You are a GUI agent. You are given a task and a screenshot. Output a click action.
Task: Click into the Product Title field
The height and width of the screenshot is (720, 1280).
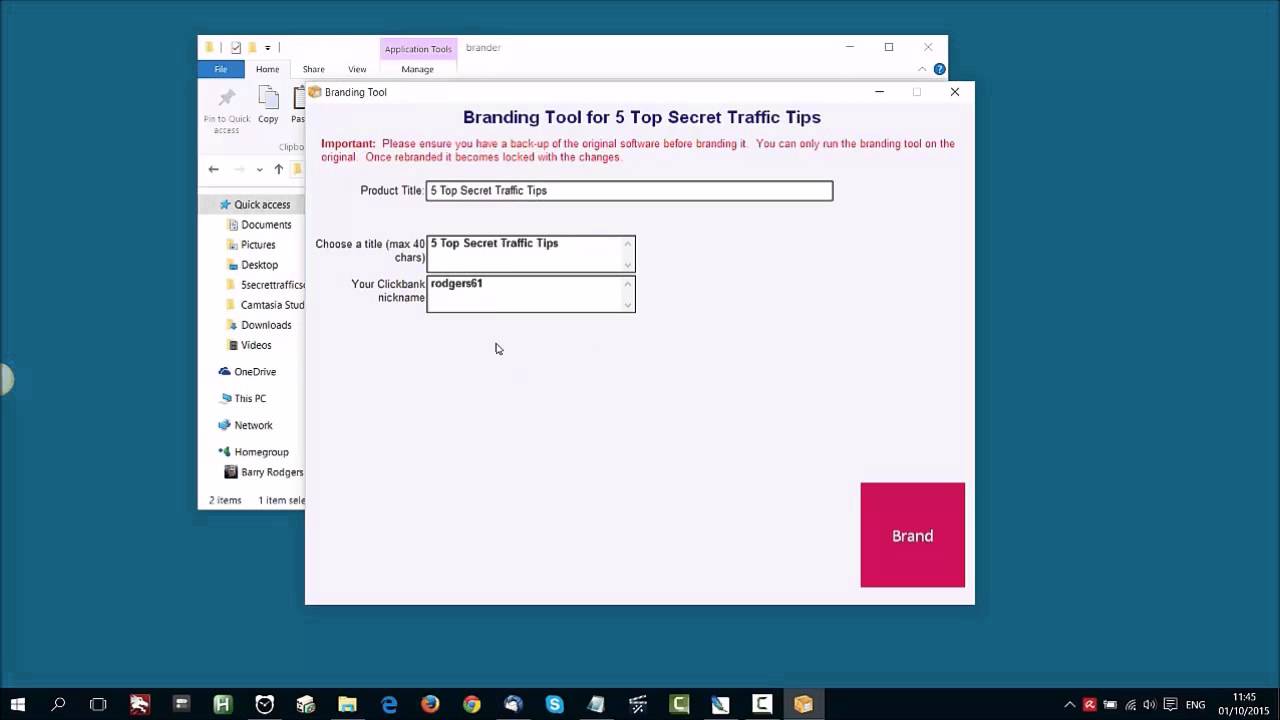pyautogui.click(x=629, y=190)
